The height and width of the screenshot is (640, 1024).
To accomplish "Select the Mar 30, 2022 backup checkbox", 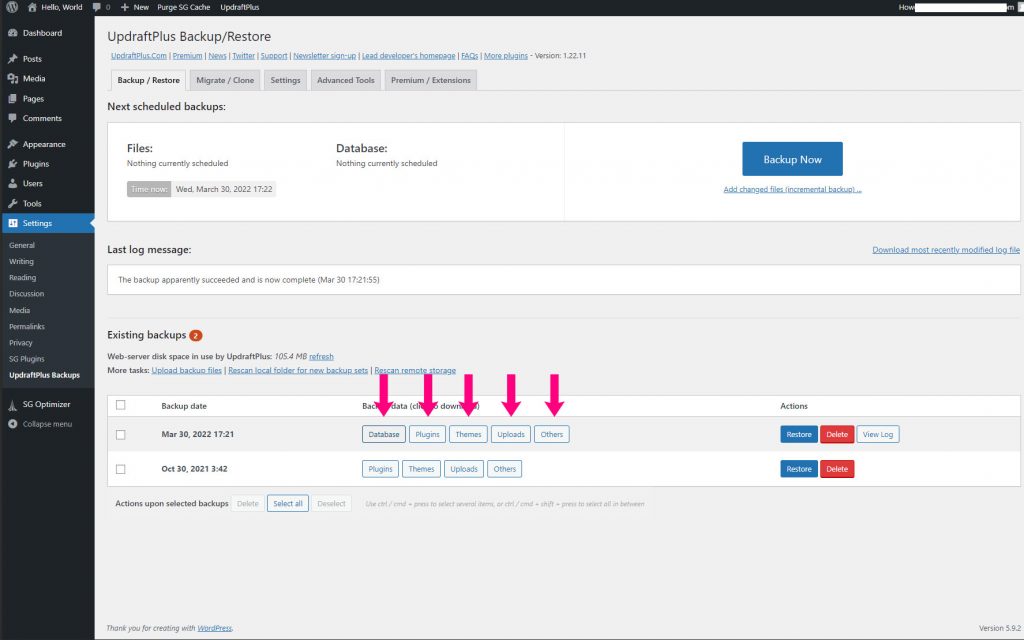I will 120,434.
